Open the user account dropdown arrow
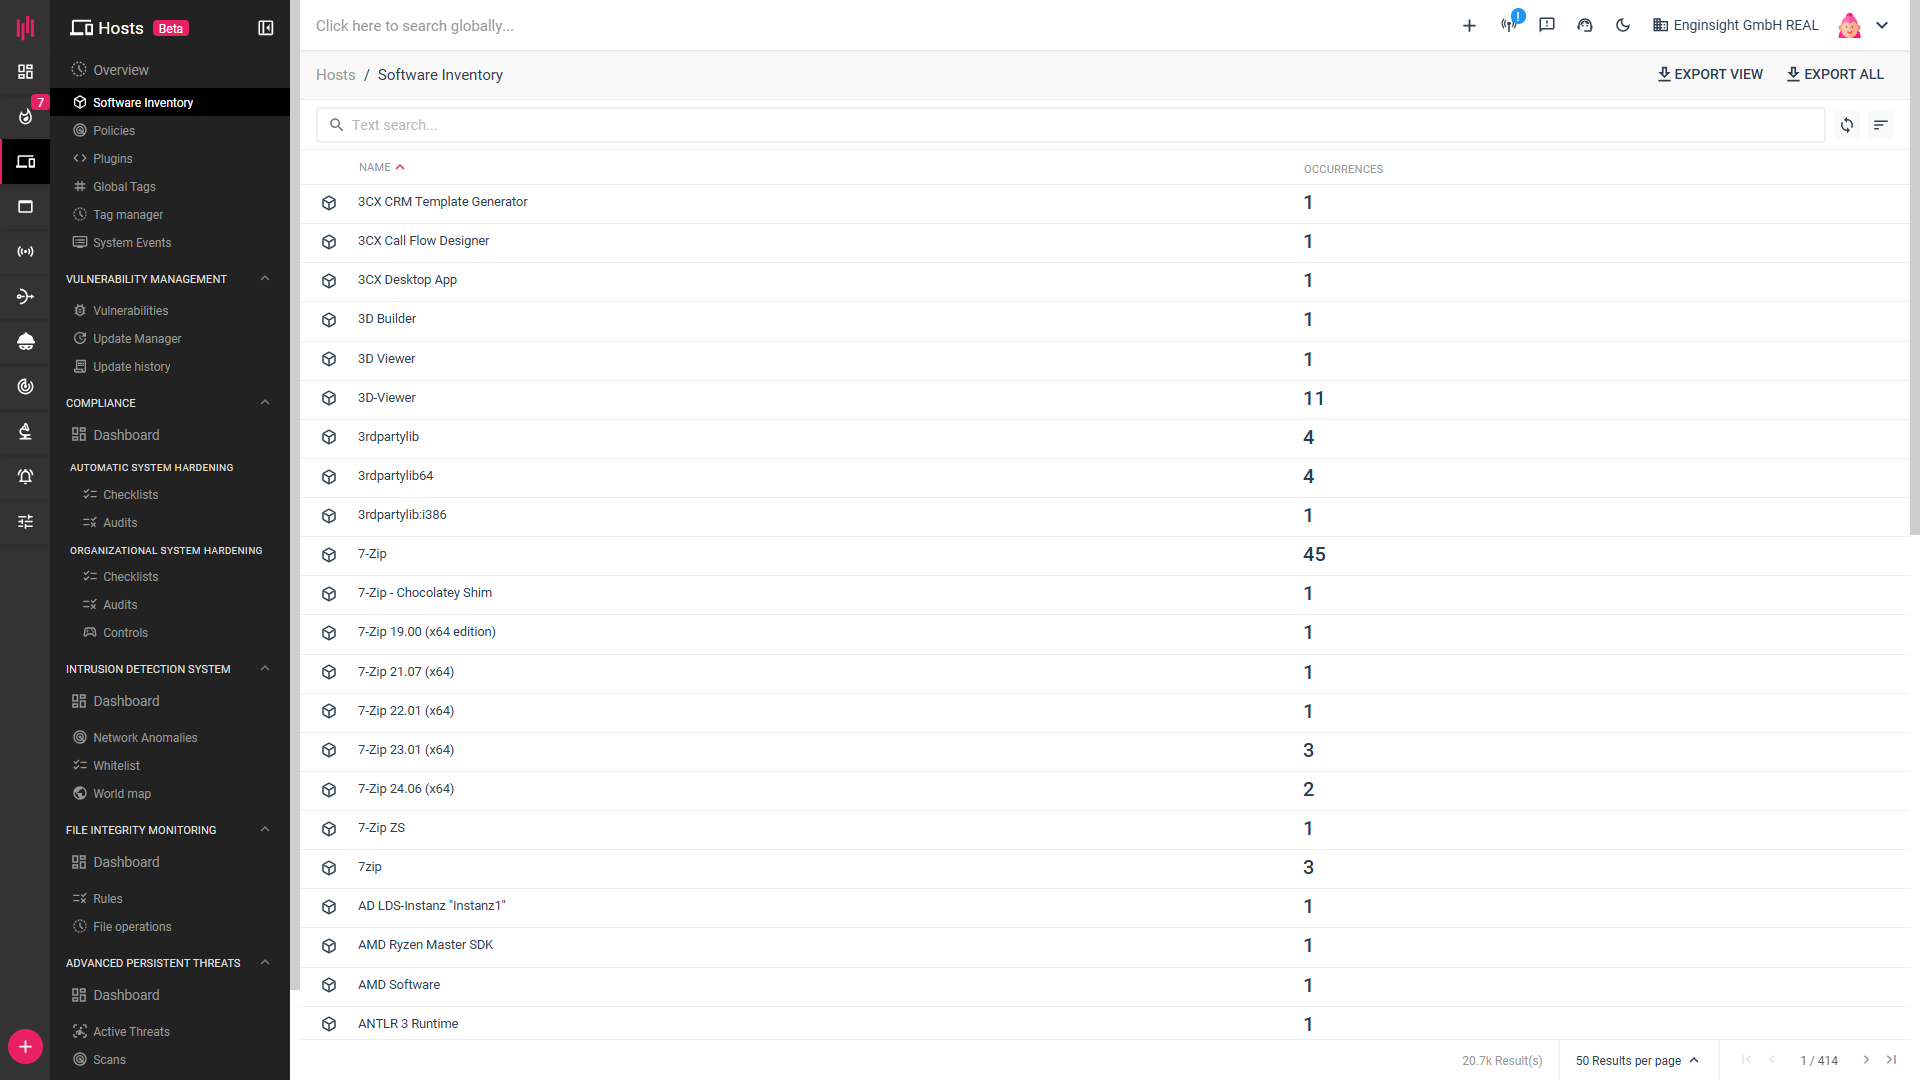 click(x=1882, y=25)
